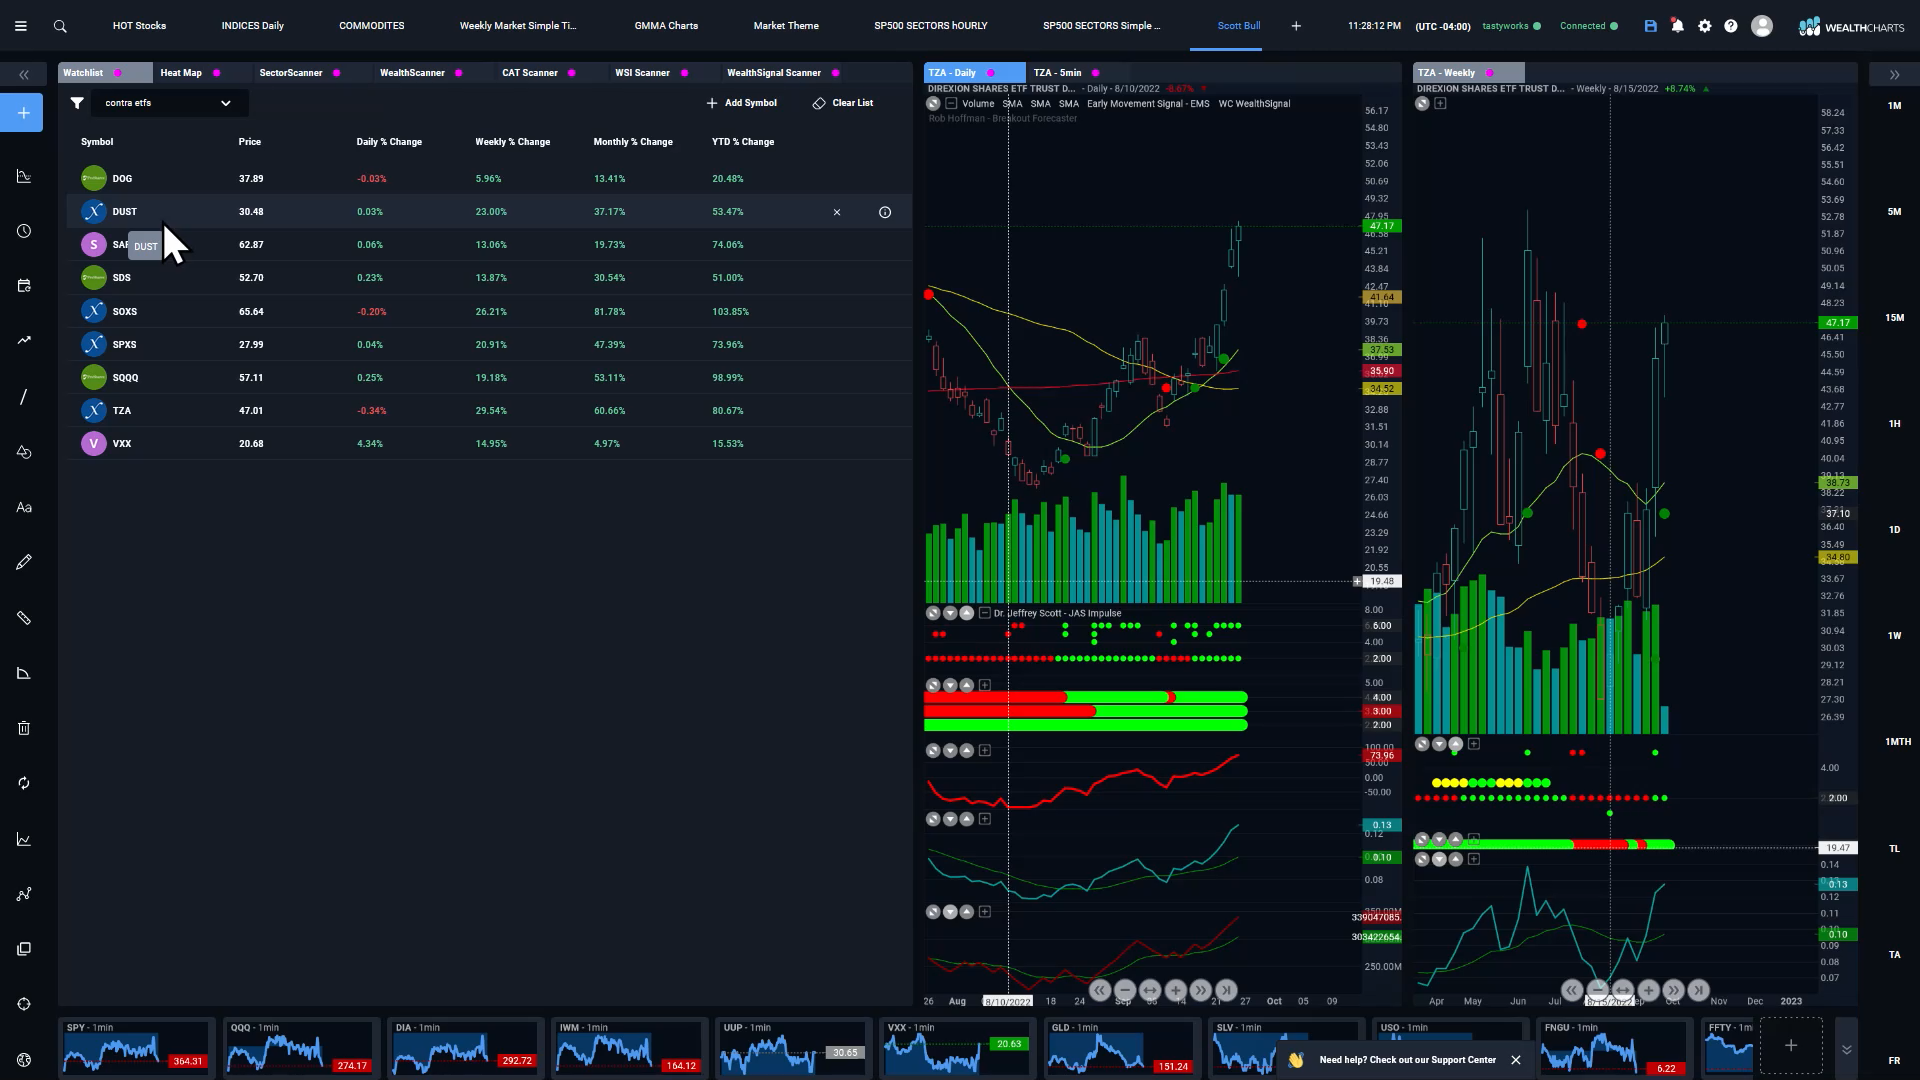
Task: Open the user profile avatar
Action: (x=1762, y=26)
